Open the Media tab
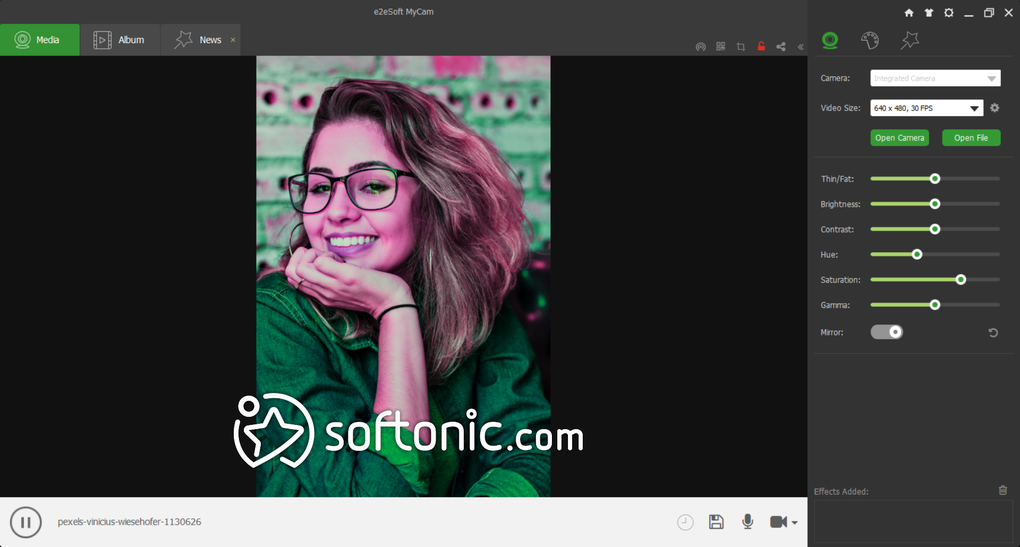Image resolution: width=1020 pixels, height=547 pixels. point(40,40)
